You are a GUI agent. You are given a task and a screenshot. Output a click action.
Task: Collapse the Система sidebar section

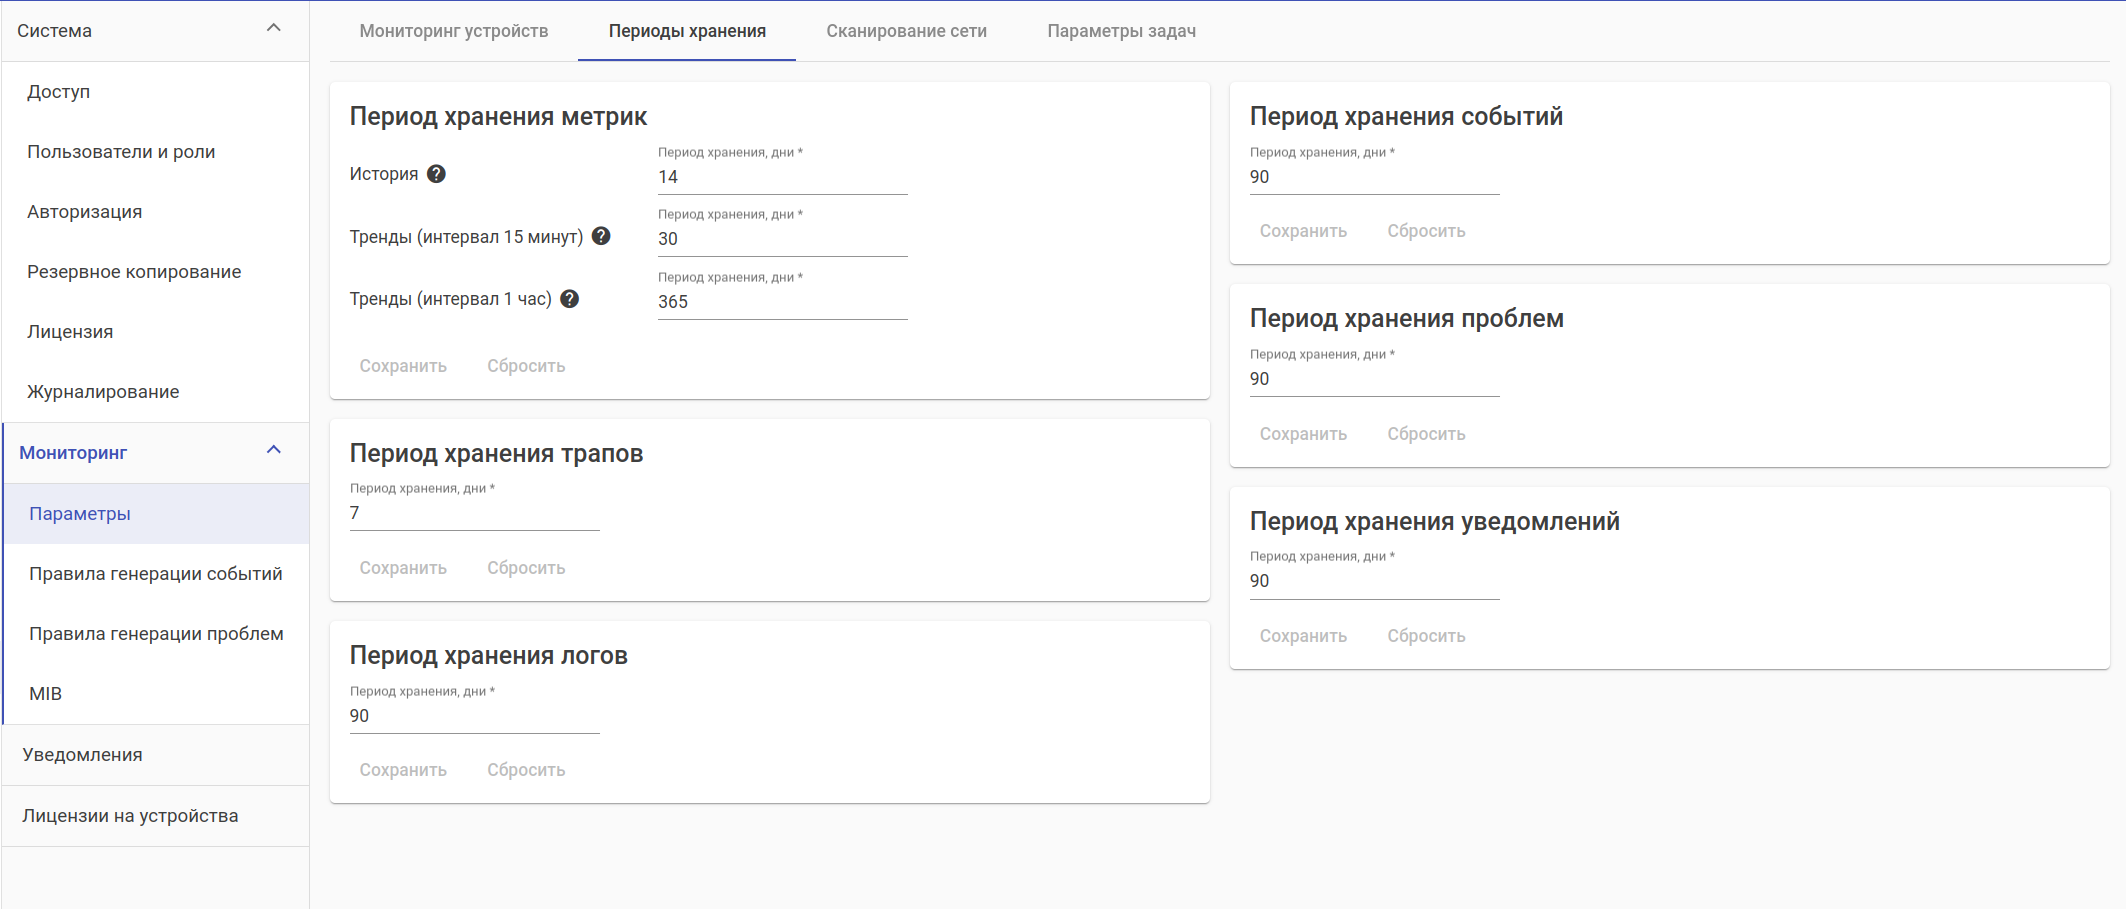pyautogui.click(x=273, y=29)
